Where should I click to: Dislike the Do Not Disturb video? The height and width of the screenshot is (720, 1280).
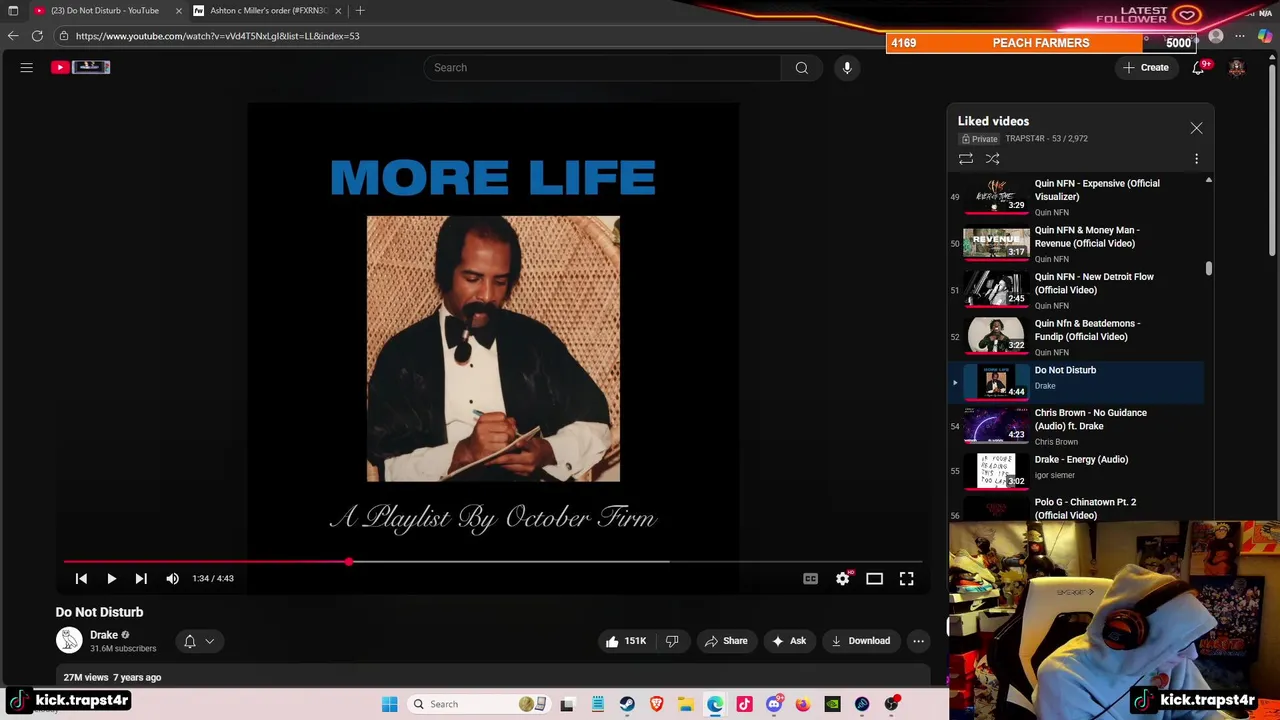tap(672, 641)
